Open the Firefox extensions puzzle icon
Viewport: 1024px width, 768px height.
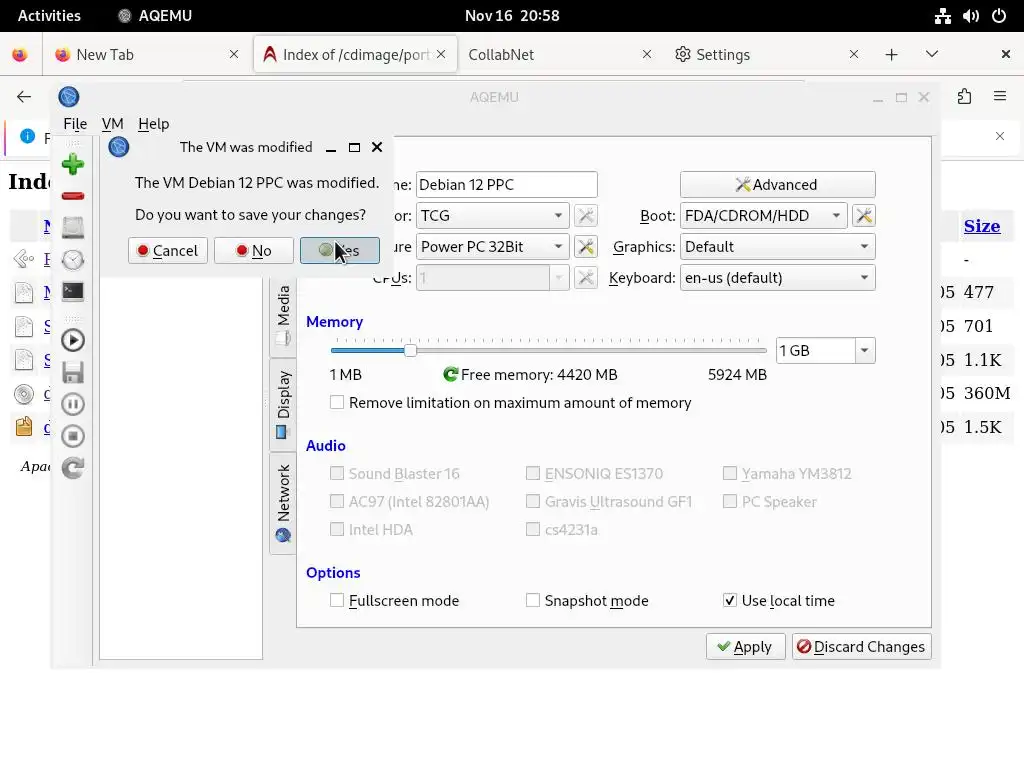click(964, 97)
